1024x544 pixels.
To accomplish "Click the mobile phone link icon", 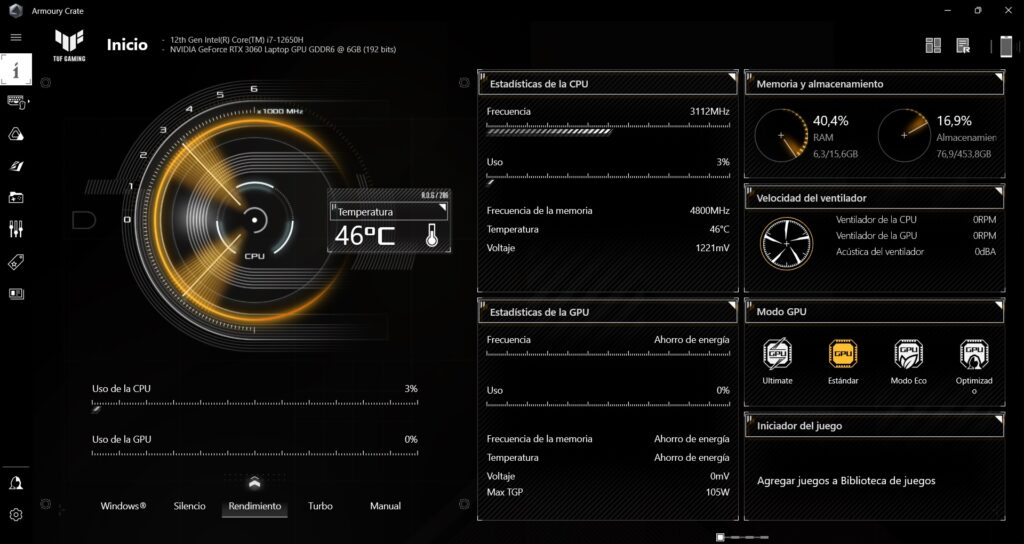I will click(1006, 46).
